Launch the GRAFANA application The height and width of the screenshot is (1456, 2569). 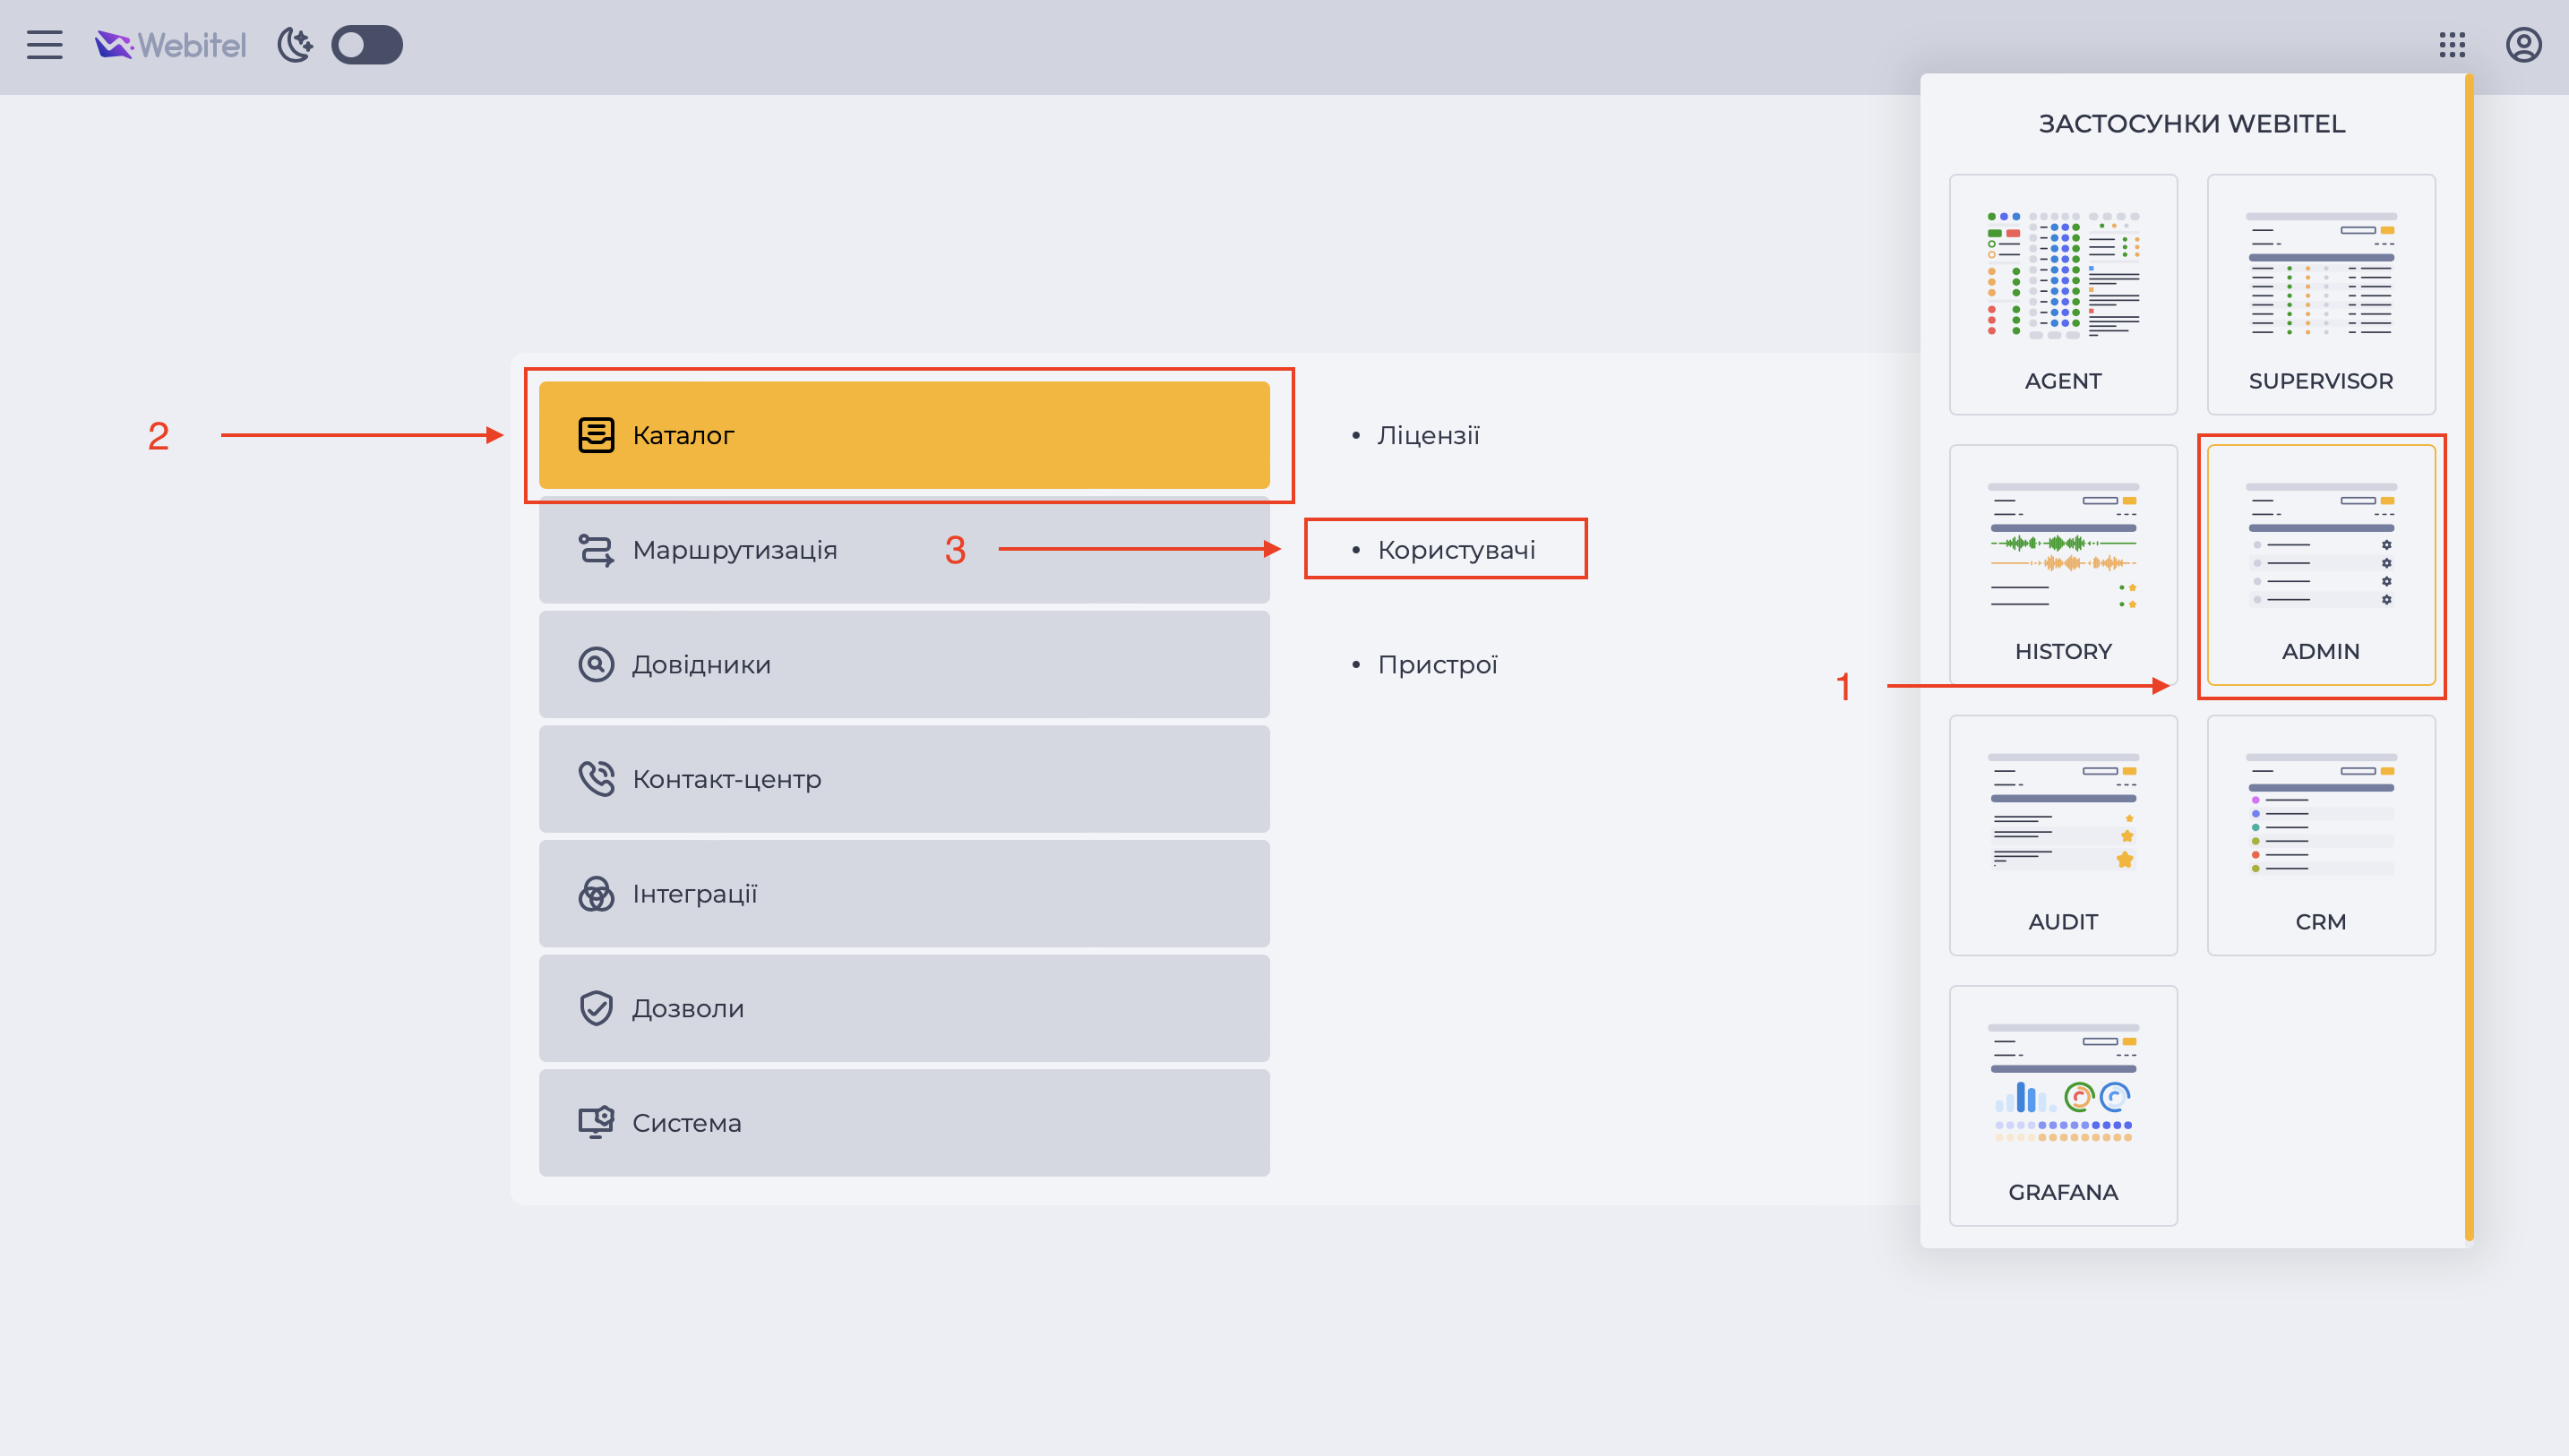pos(2063,1105)
